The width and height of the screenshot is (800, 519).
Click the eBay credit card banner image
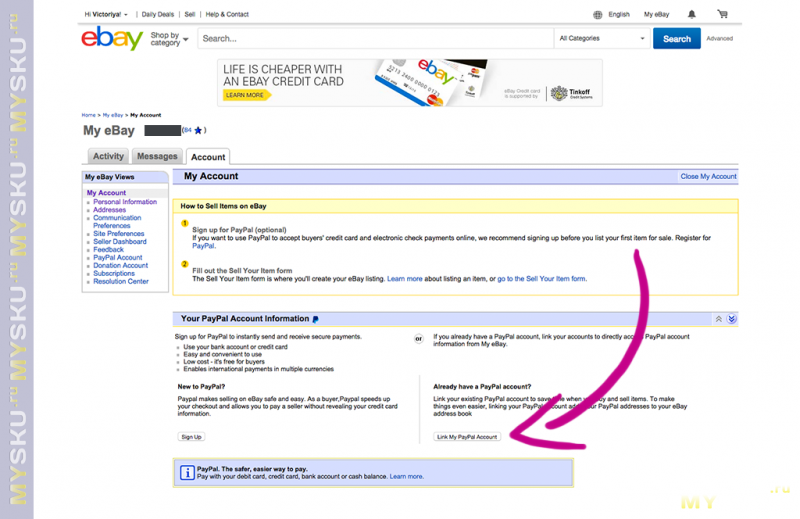pos(410,83)
